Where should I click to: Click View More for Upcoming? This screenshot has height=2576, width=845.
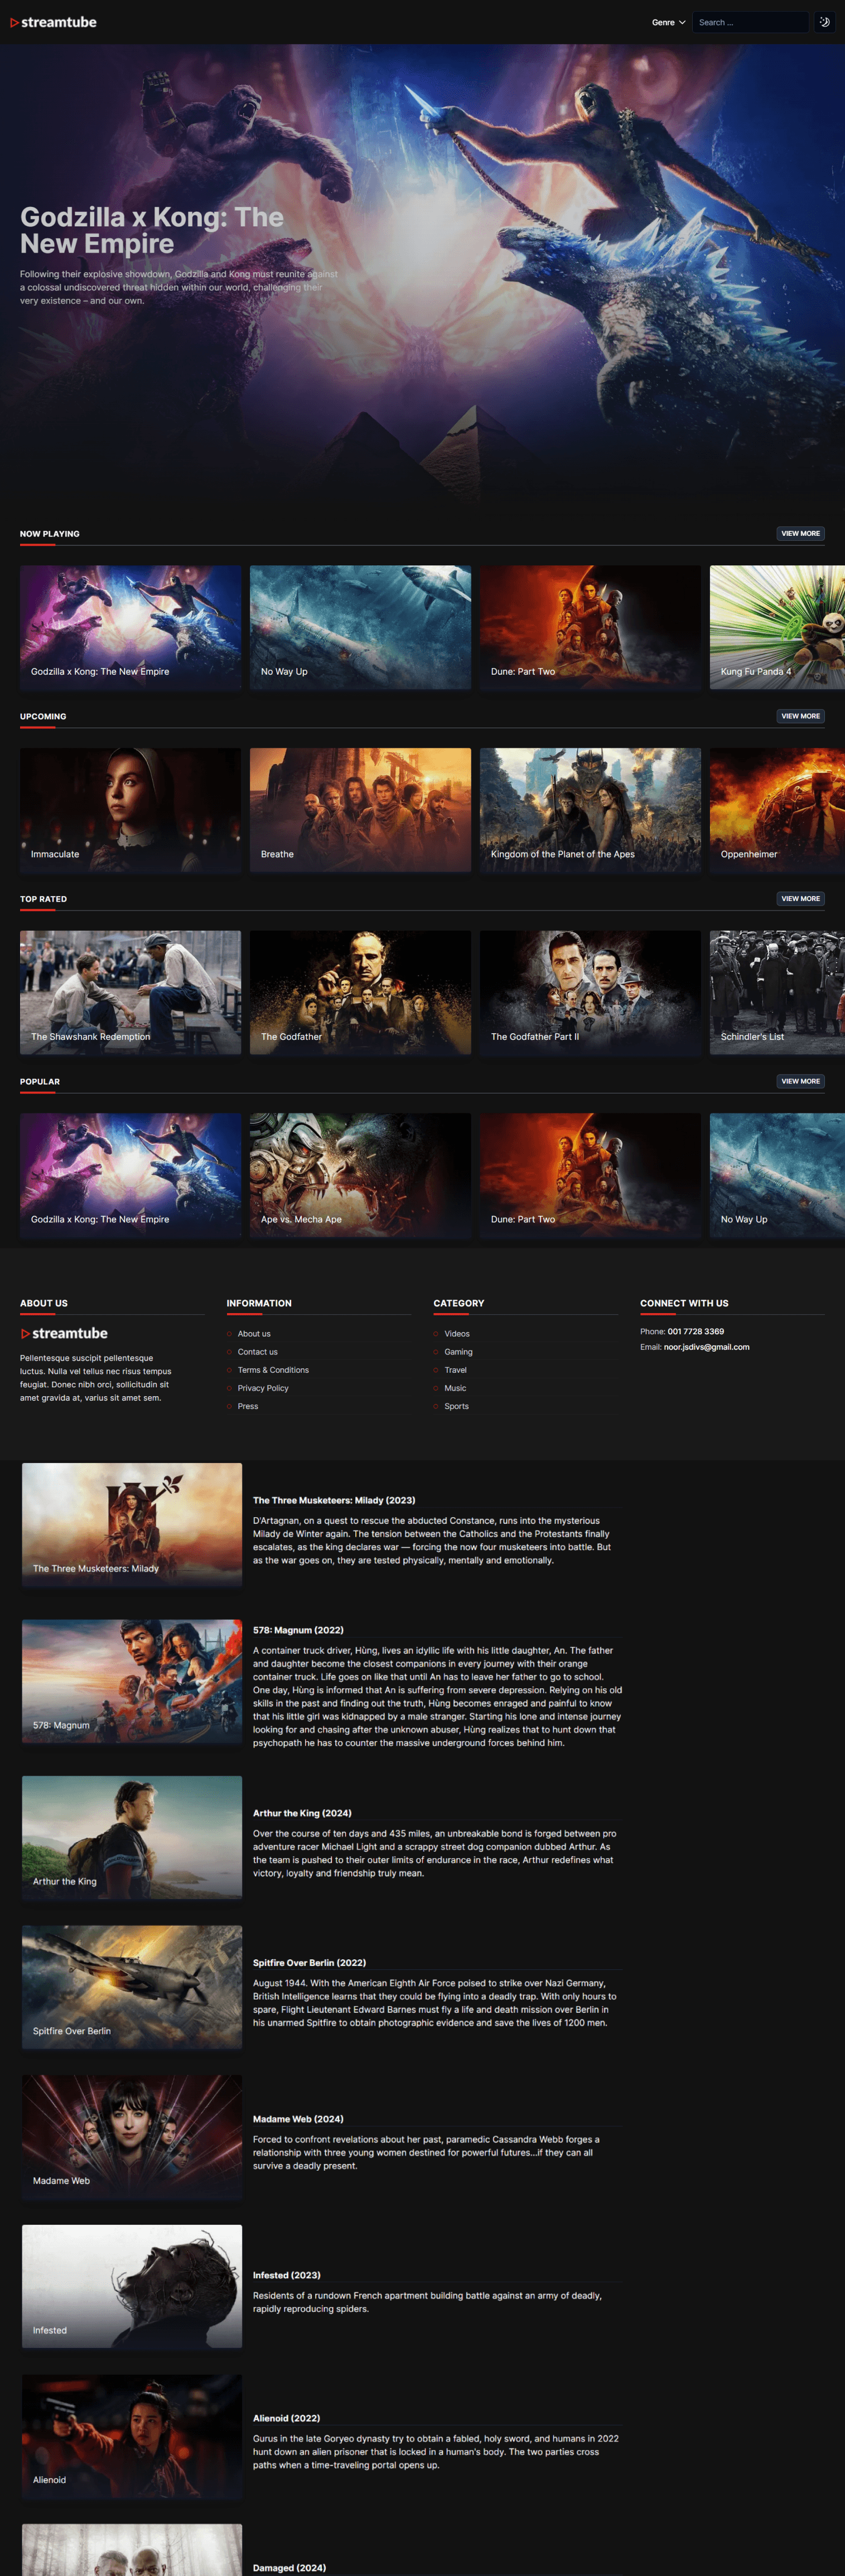click(800, 716)
